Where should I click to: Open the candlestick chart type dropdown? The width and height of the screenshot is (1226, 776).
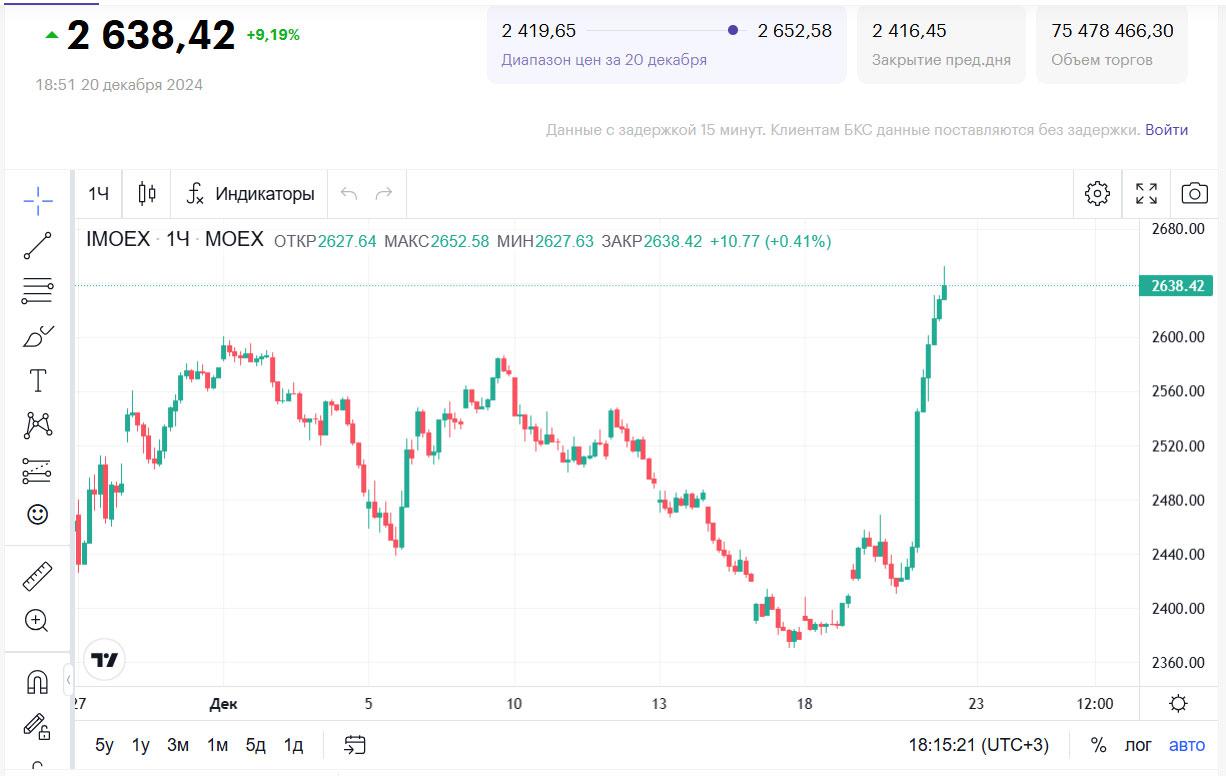147,194
